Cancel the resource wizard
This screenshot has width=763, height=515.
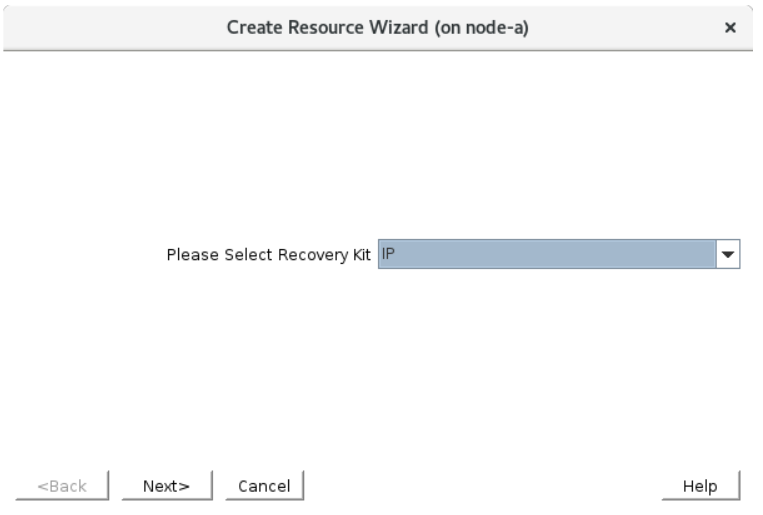[x=264, y=486]
